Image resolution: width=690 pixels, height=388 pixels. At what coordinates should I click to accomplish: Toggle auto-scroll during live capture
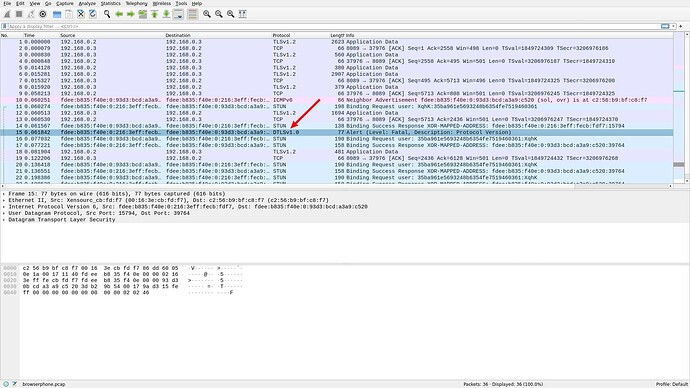178,14
